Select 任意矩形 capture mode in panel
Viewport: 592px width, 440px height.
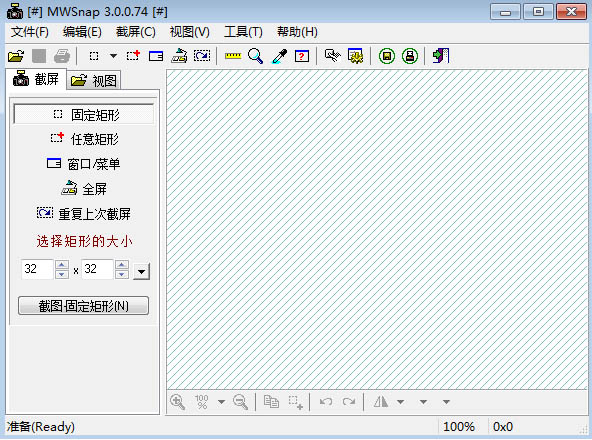(84, 139)
